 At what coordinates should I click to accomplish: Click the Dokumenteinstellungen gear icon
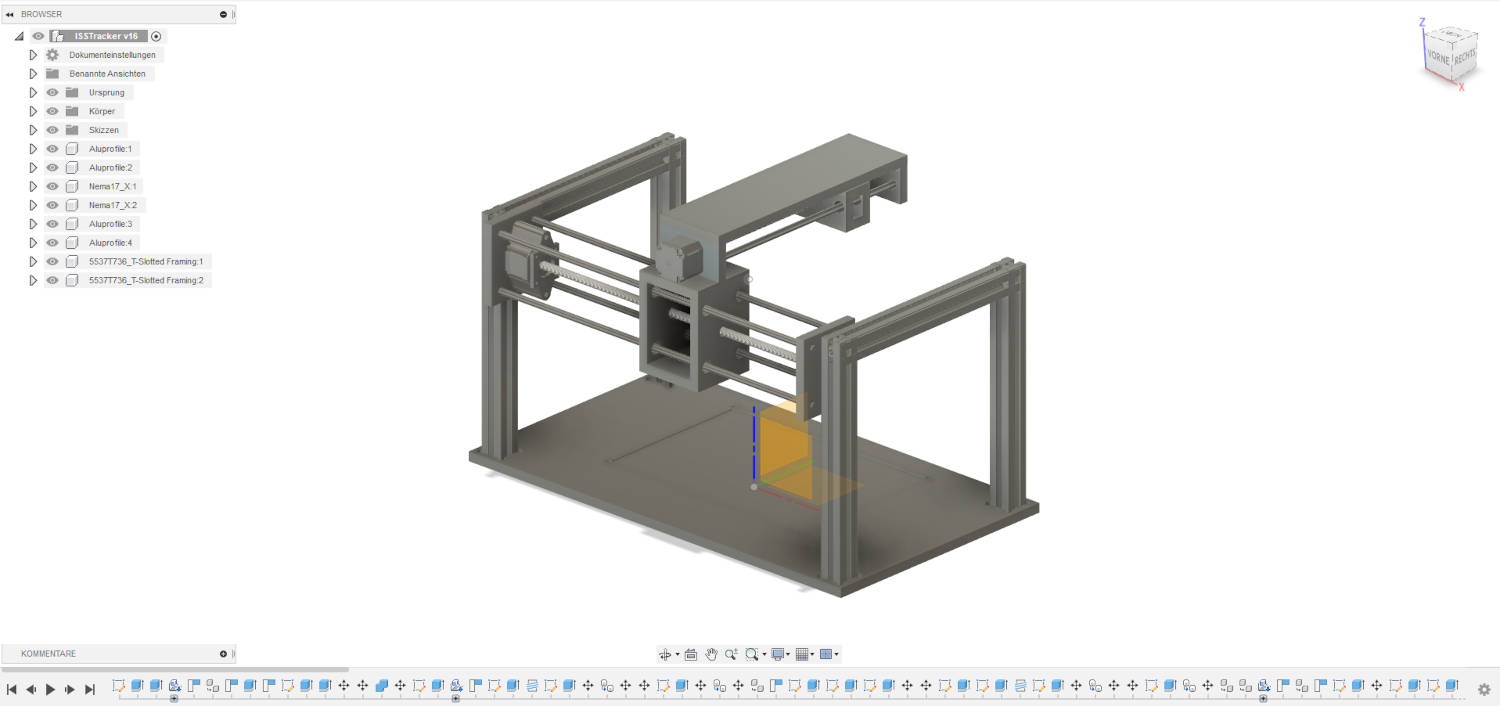click(52, 55)
